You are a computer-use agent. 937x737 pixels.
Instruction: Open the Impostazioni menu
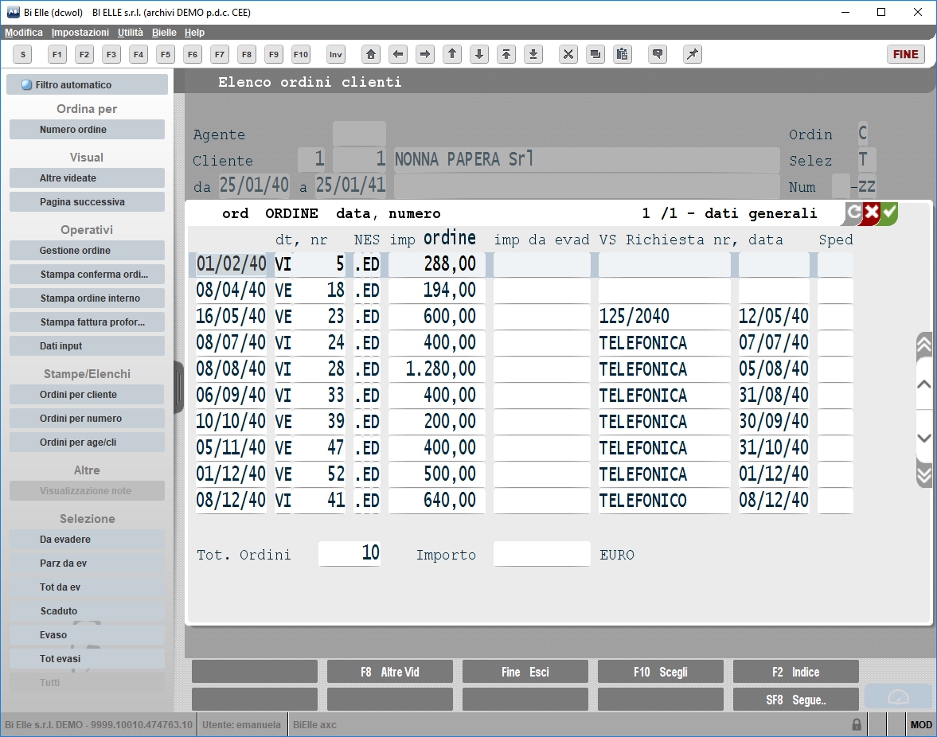tap(80, 32)
